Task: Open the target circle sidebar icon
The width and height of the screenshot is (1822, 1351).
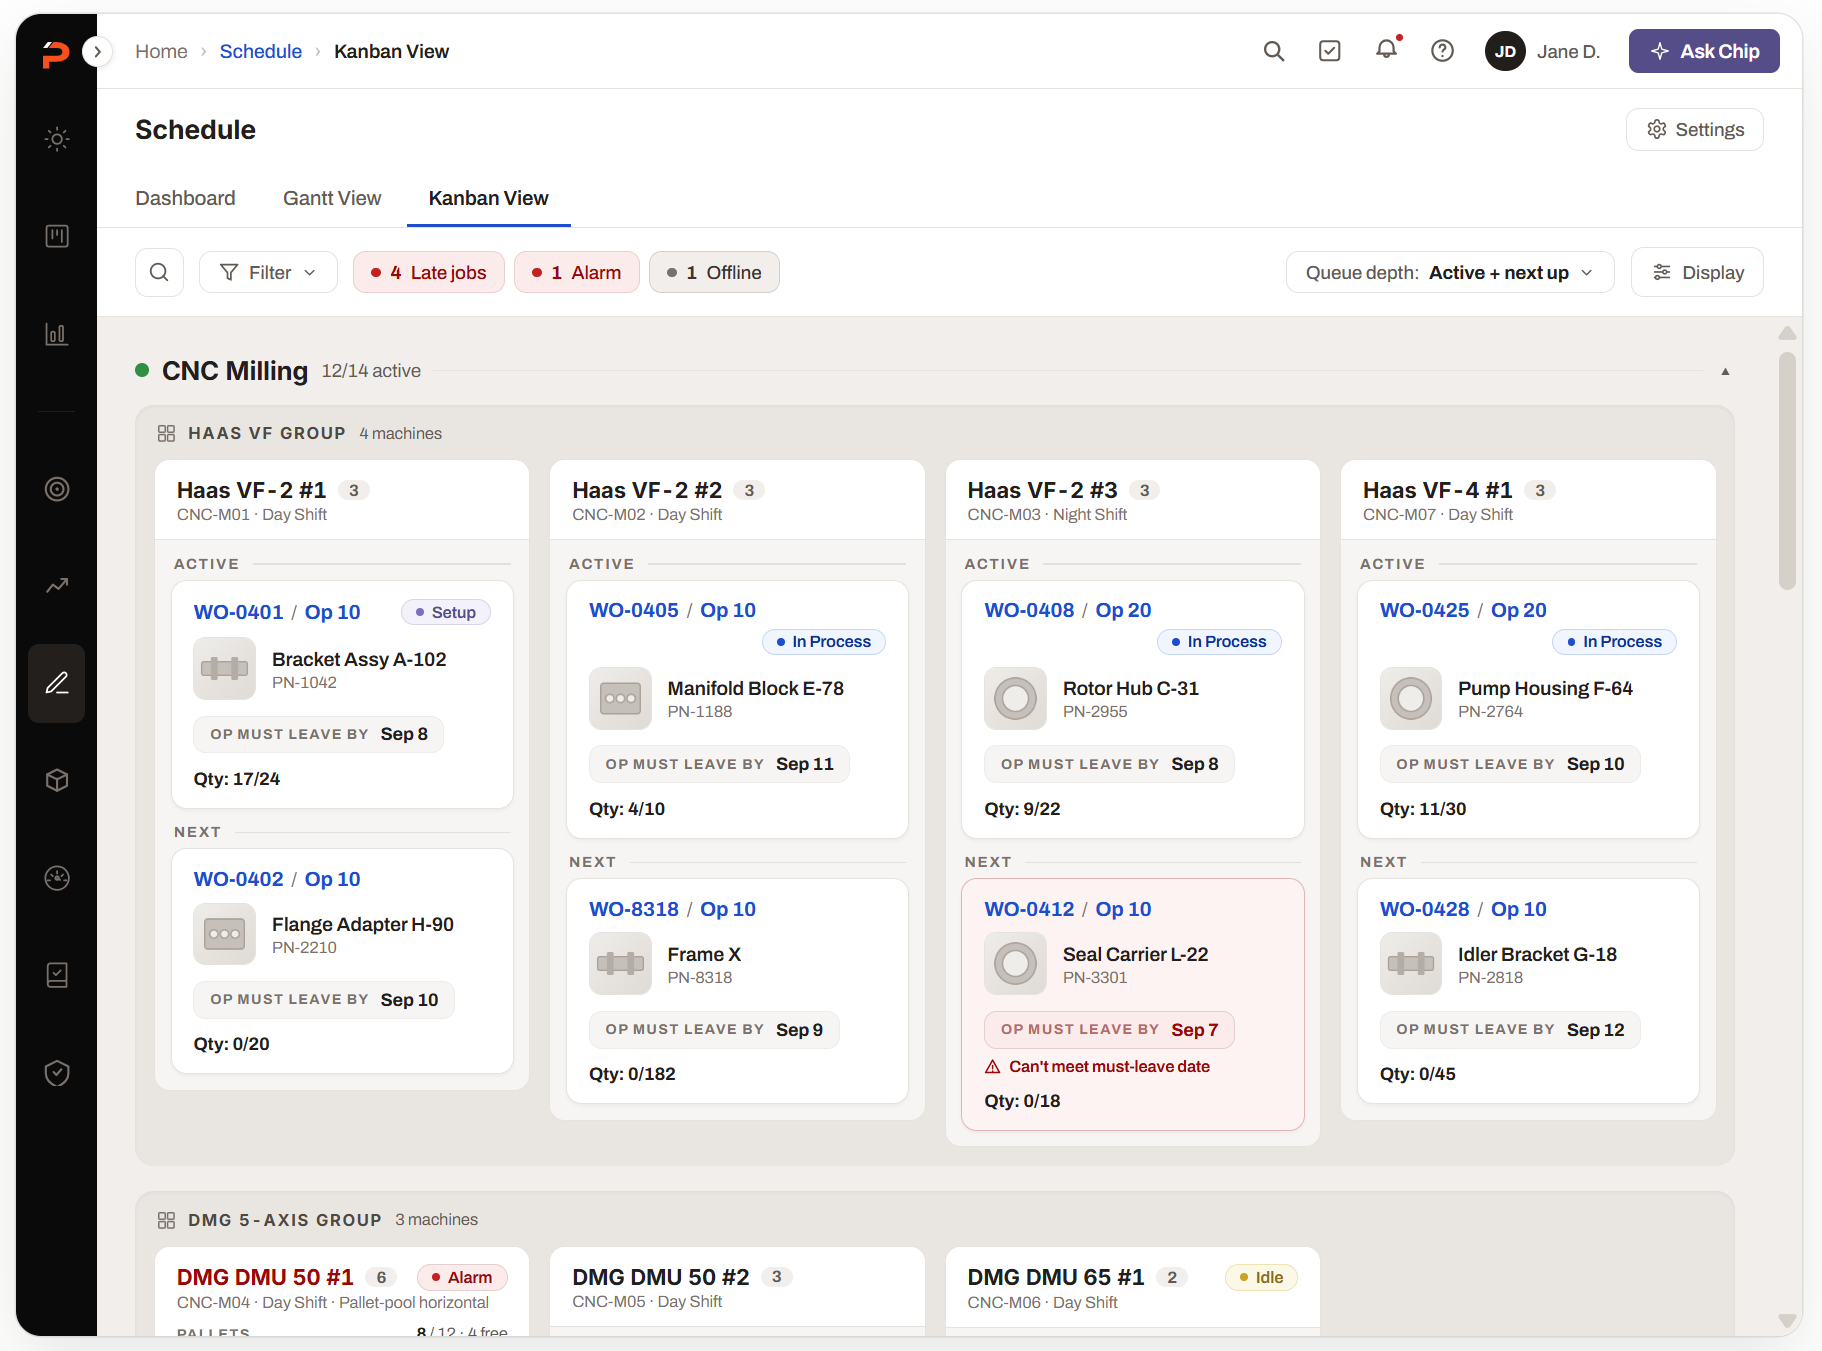Action: click(x=57, y=489)
